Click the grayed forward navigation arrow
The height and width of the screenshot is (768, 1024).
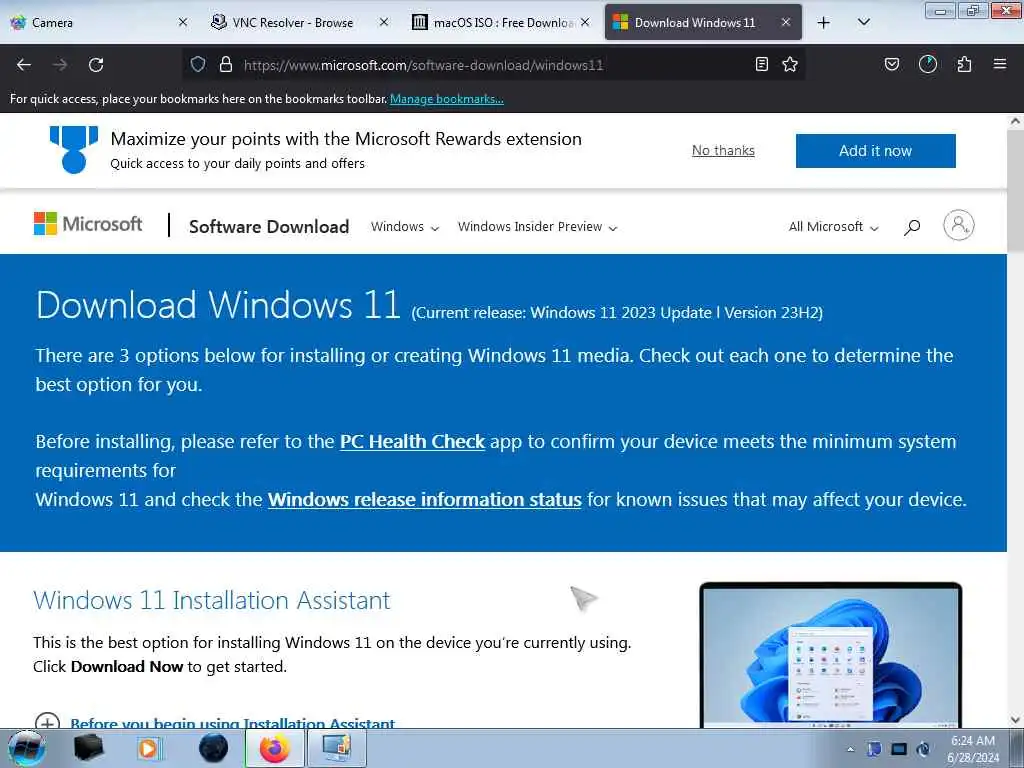coord(60,65)
